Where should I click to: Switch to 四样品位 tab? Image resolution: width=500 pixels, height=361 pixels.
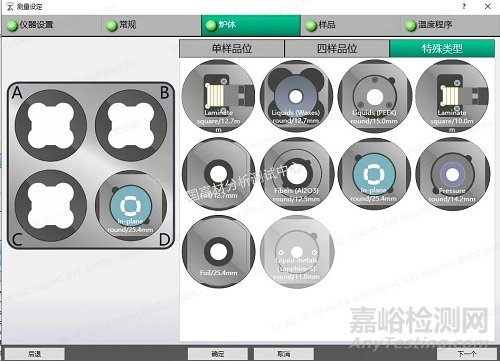click(x=337, y=49)
